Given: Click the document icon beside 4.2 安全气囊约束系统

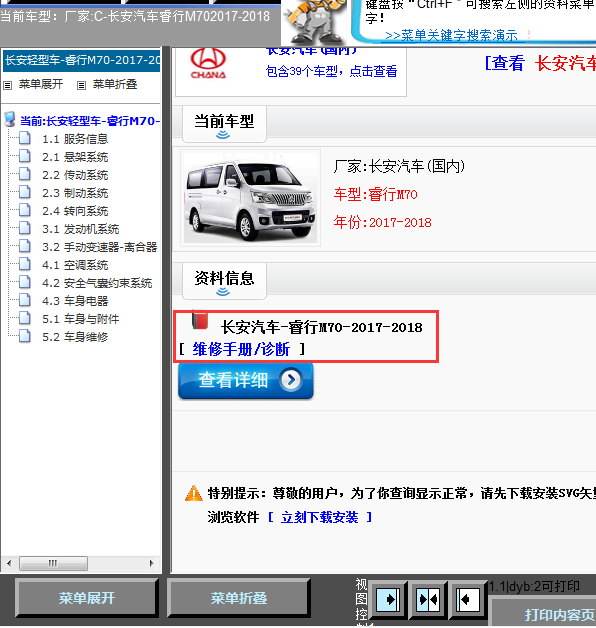Looking at the screenshot, I should (x=25, y=282).
